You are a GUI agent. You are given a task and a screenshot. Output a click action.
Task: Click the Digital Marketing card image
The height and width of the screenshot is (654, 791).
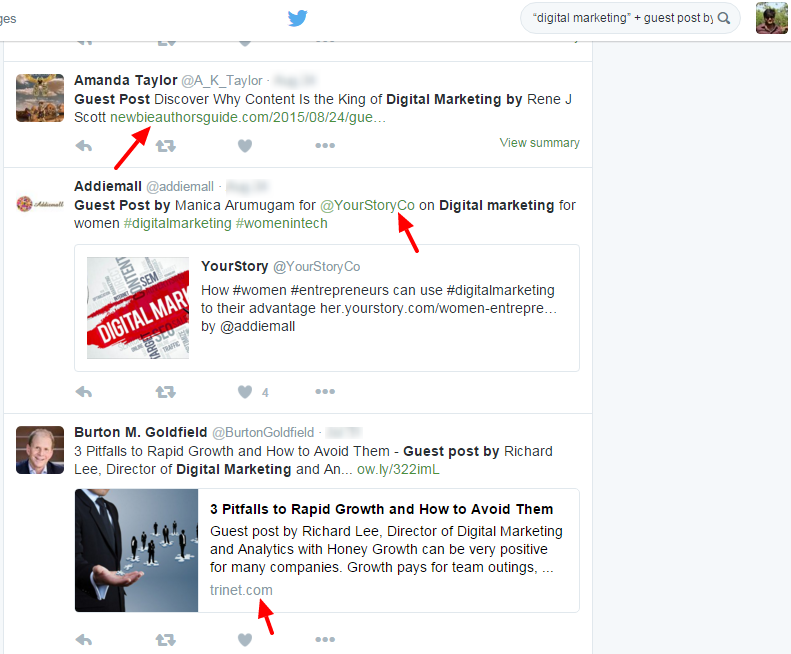(138, 308)
